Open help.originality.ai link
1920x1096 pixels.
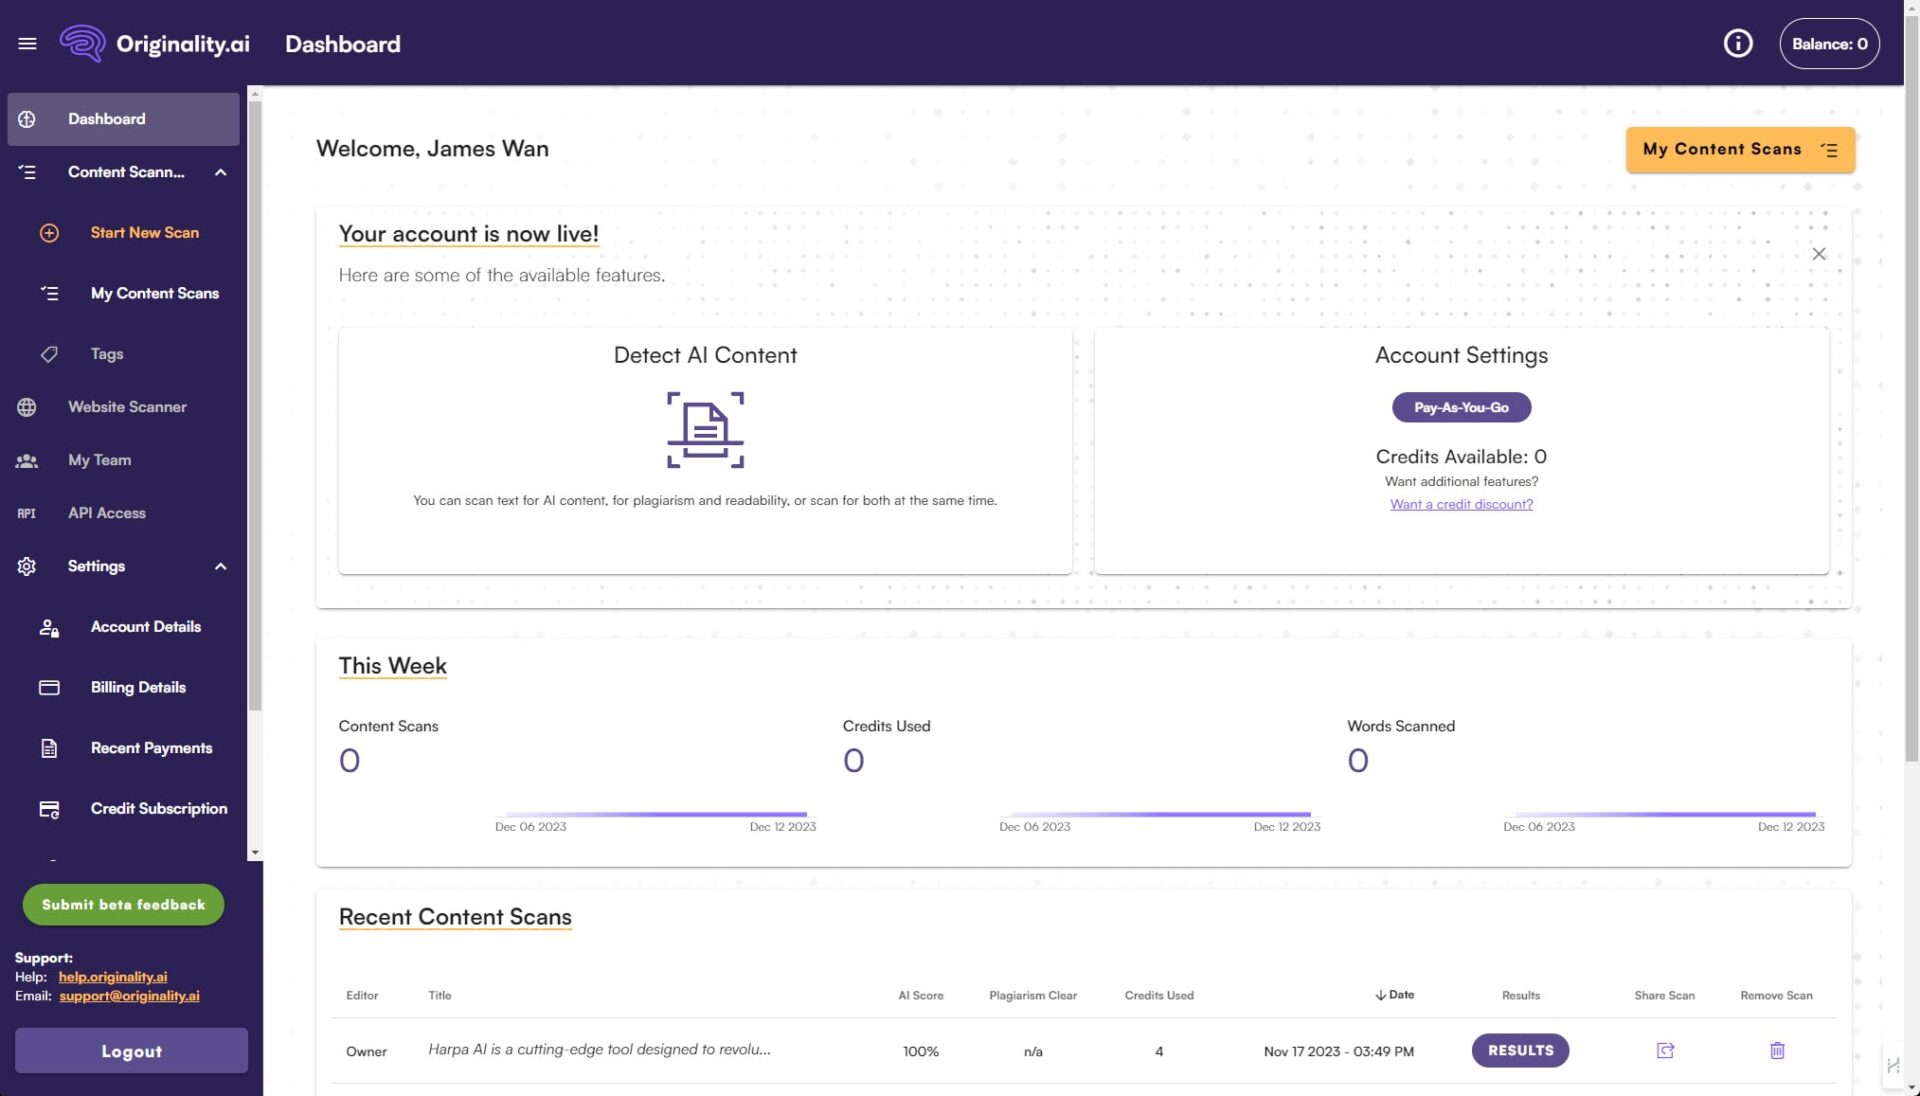(113, 977)
